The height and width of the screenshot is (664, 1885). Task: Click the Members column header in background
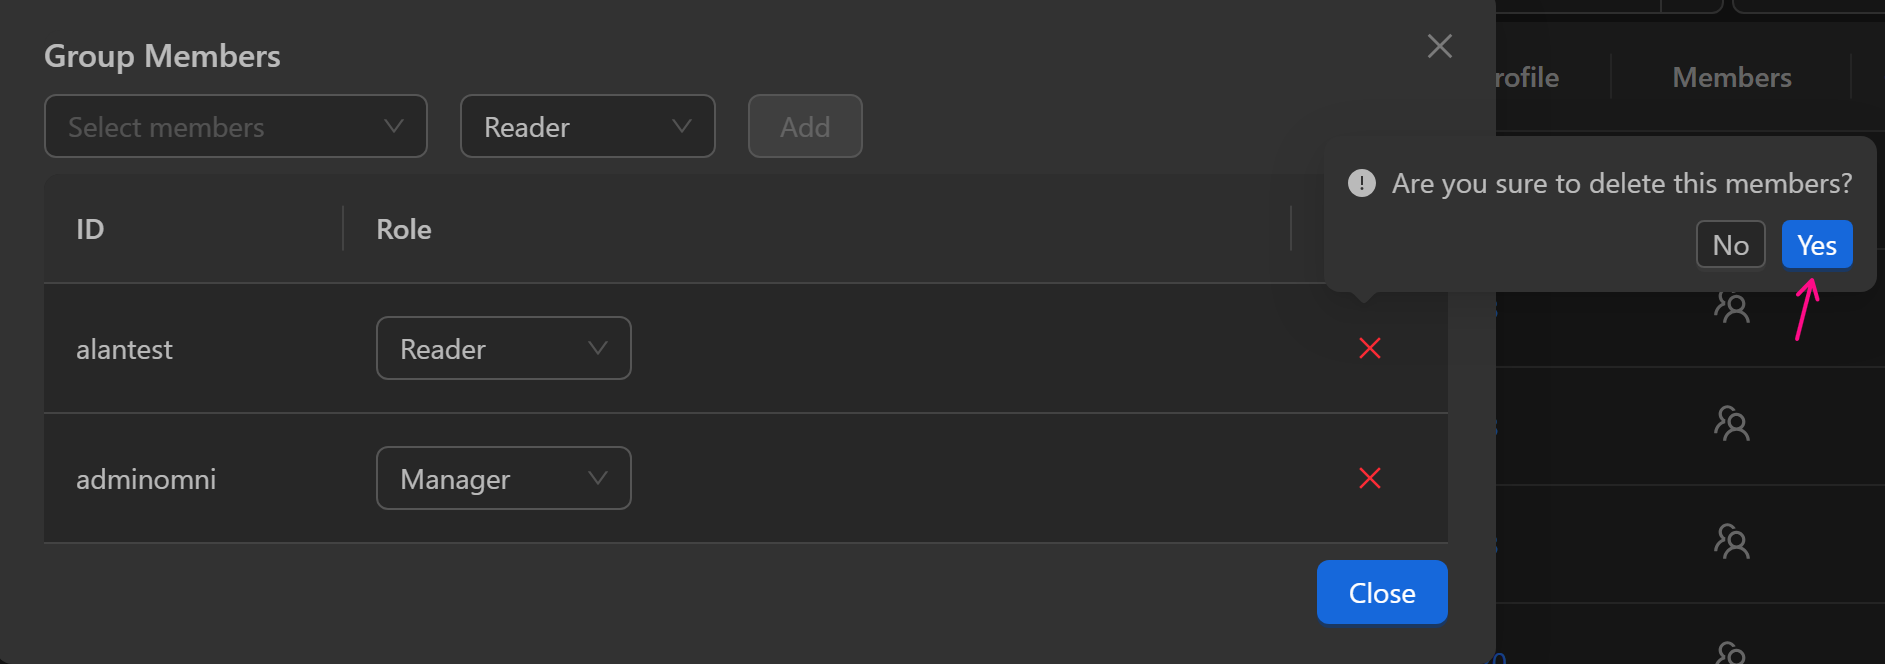click(x=1731, y=78)
